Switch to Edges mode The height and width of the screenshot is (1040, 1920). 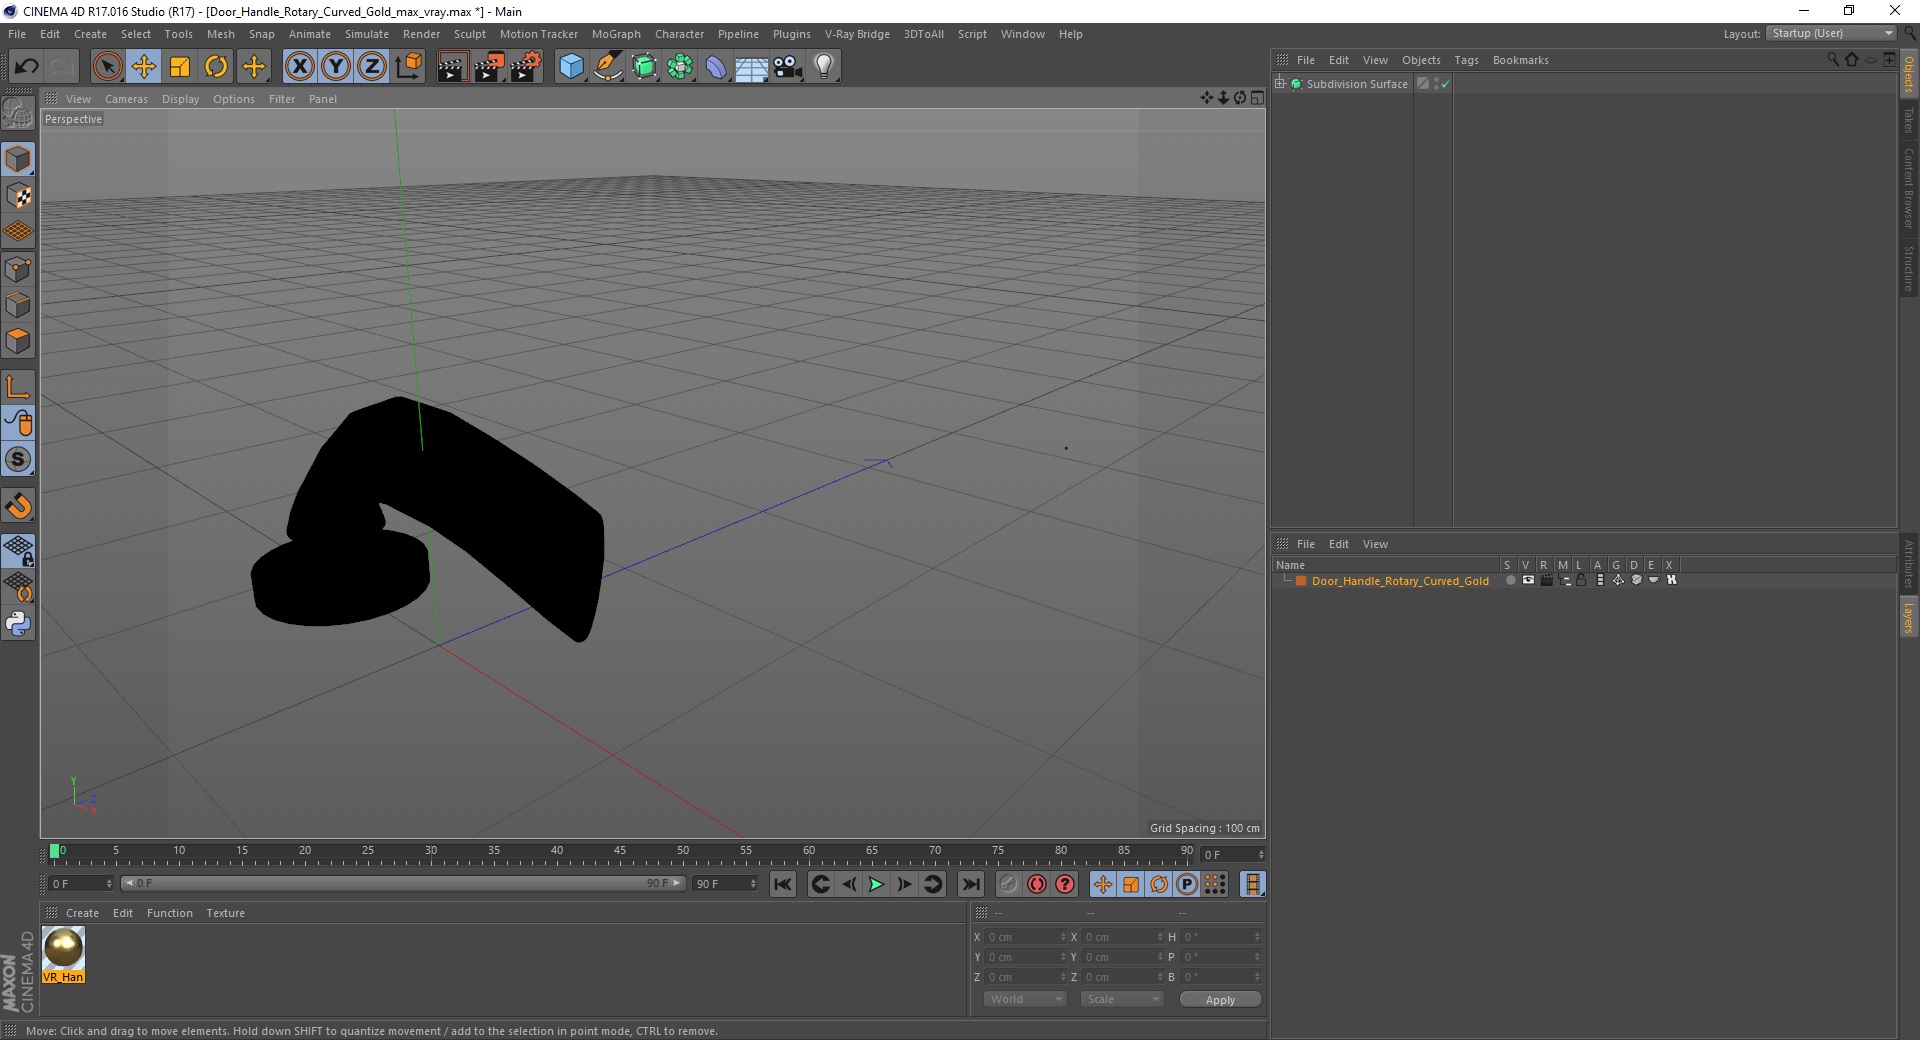(18, 305)
